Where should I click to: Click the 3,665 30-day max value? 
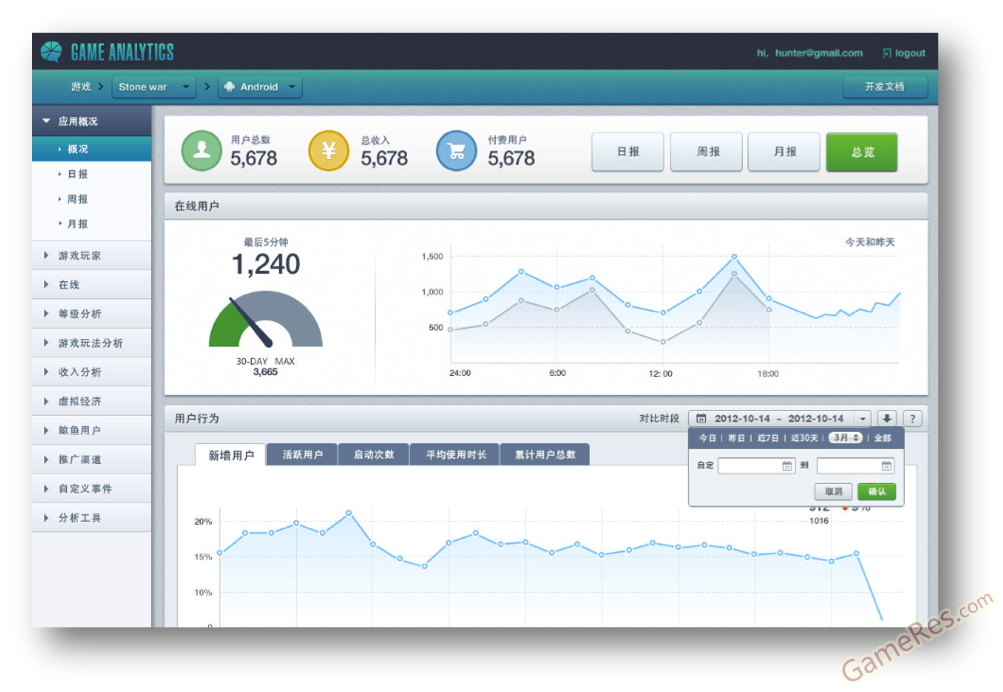(x=265, y=372)
